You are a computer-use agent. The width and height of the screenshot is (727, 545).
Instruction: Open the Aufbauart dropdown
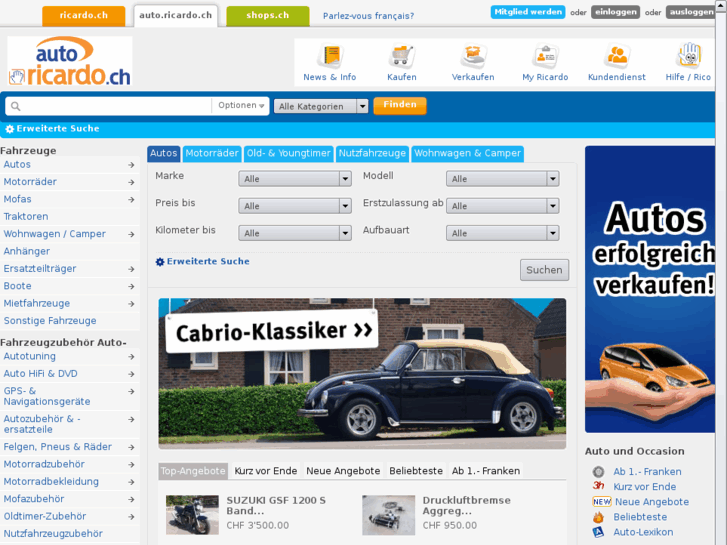[503, 233]
